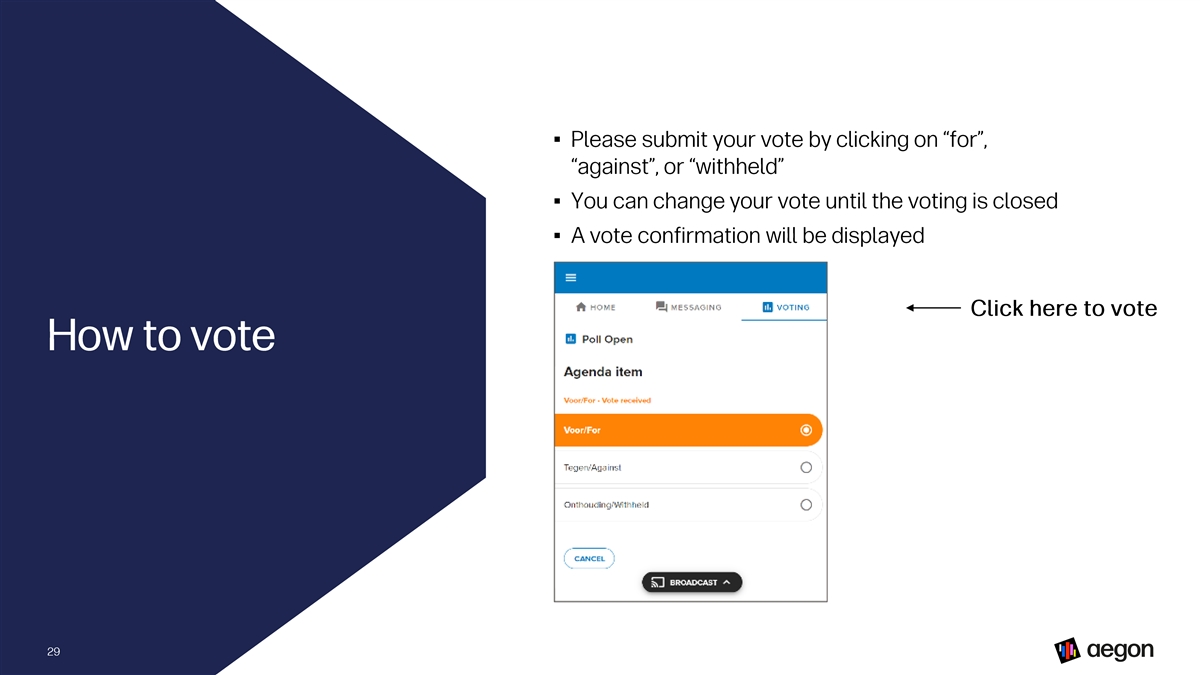The image size is (1200, 675).
Task: Click the Messaging chat bubble icon
Action: 661,307
